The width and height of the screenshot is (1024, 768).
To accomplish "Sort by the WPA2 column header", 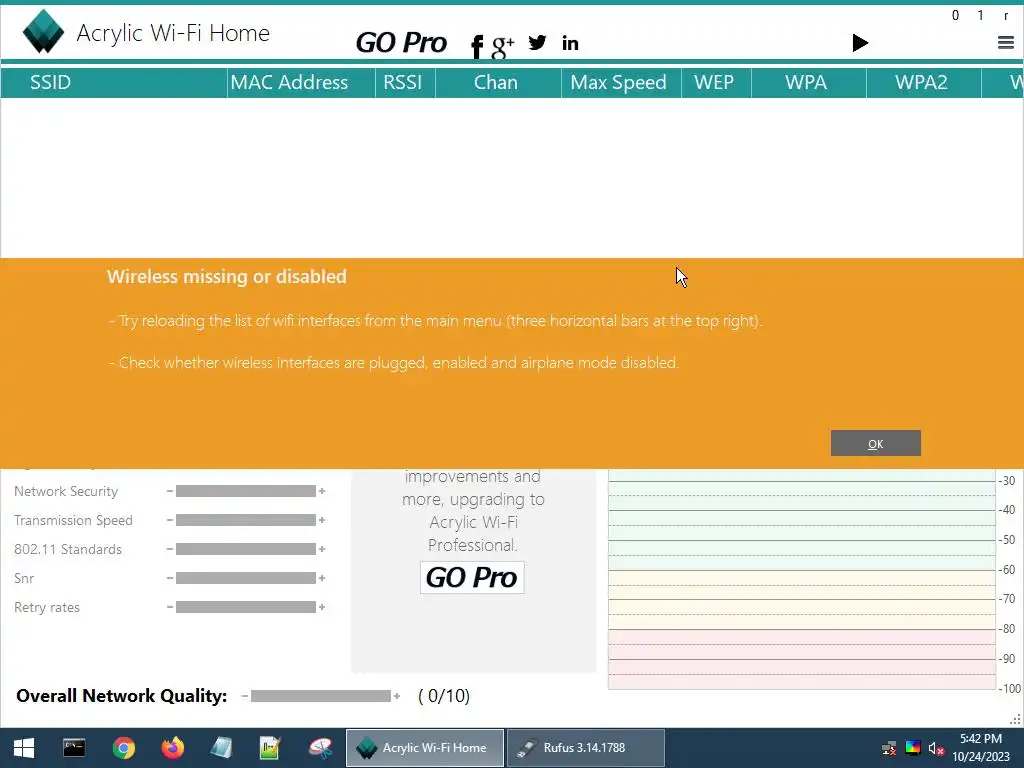I will [923, 82].
